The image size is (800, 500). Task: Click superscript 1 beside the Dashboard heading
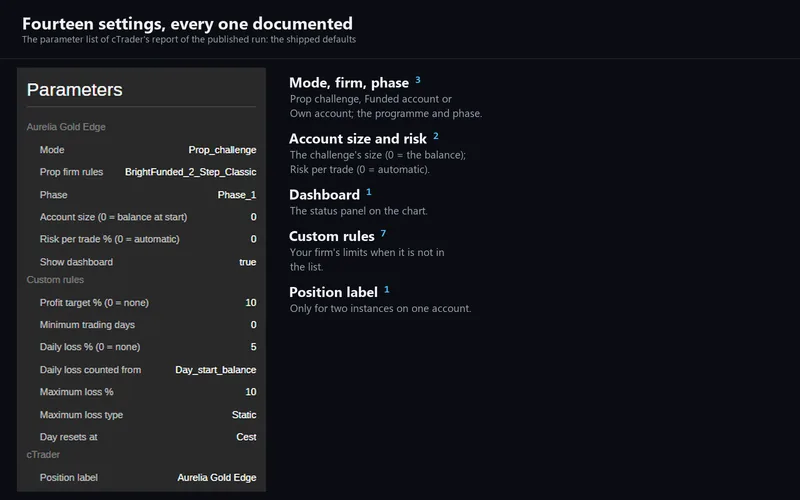(369, 192)
